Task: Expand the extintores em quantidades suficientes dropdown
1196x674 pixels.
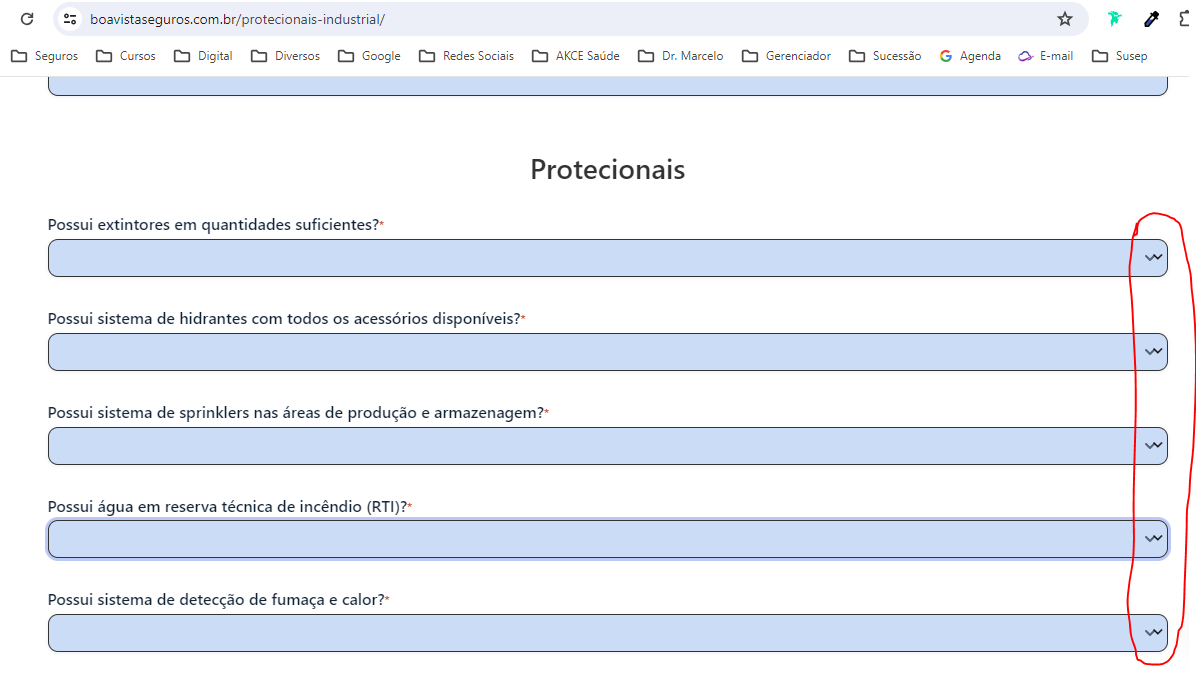Action: pyautogui.click(x=607, y=258)
